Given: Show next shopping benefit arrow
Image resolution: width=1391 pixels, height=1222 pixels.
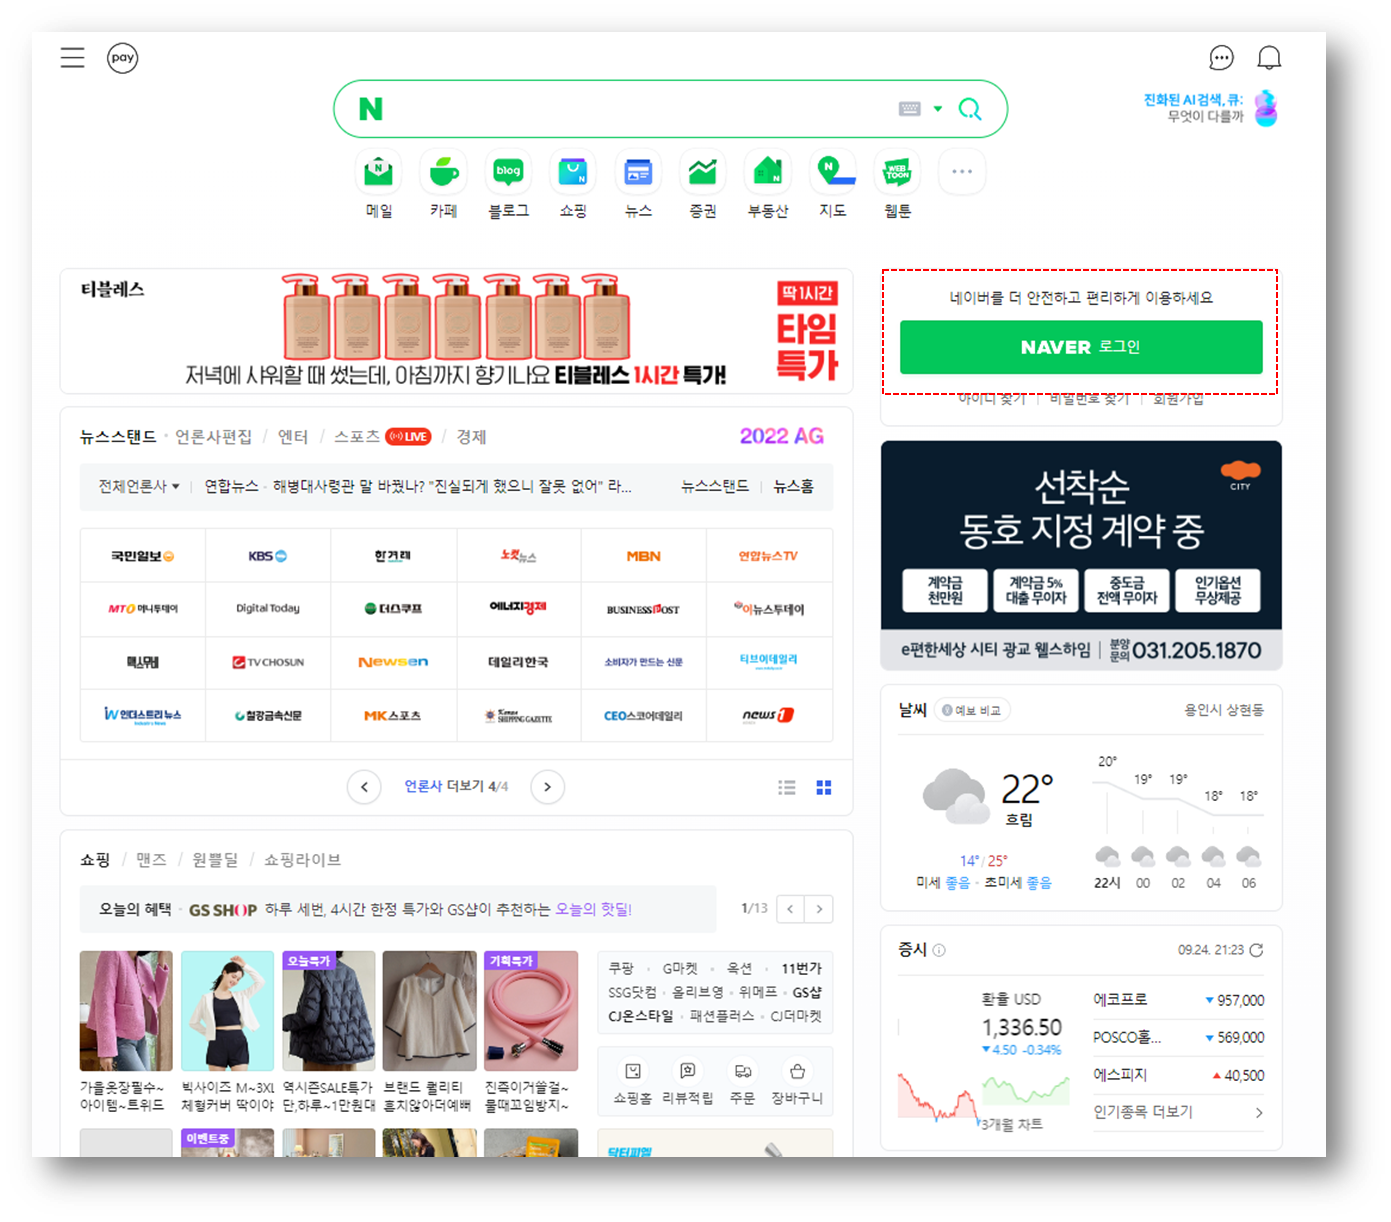Looking at the screenshot, I should coord(819,909).
